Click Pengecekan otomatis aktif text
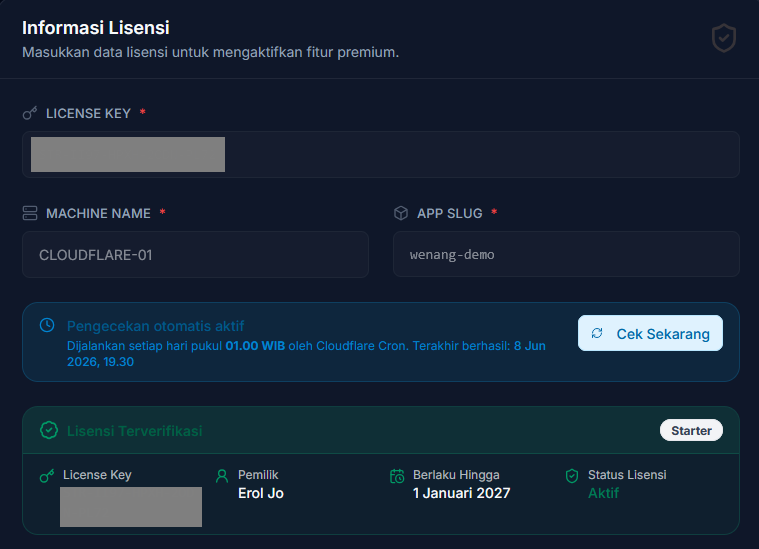 tap(155, 326)
